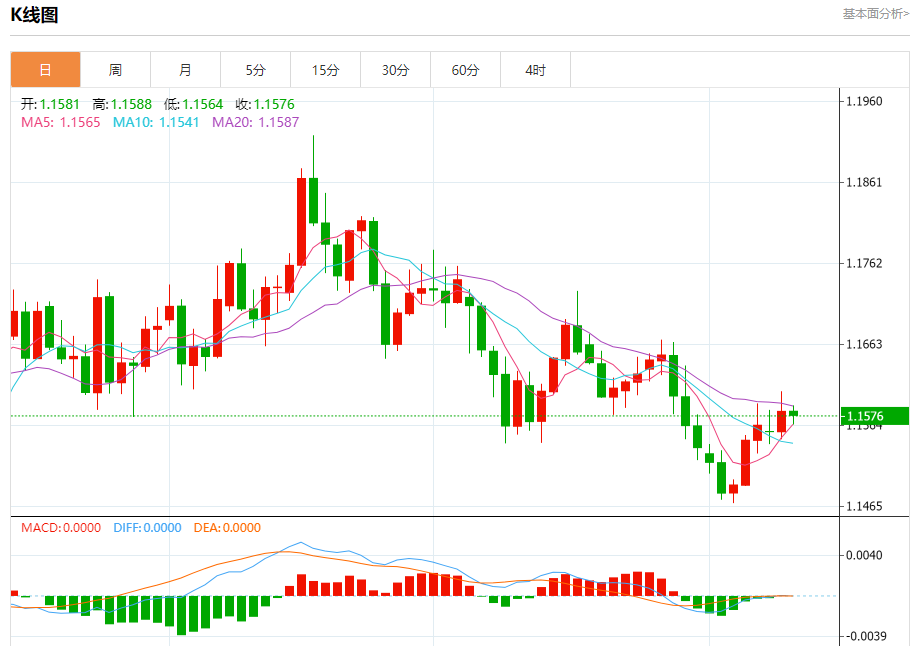Viewport: 915px width, 646px height.
Task: Click the 开: 1.1581 open price
Action: [x=50, y=104]
